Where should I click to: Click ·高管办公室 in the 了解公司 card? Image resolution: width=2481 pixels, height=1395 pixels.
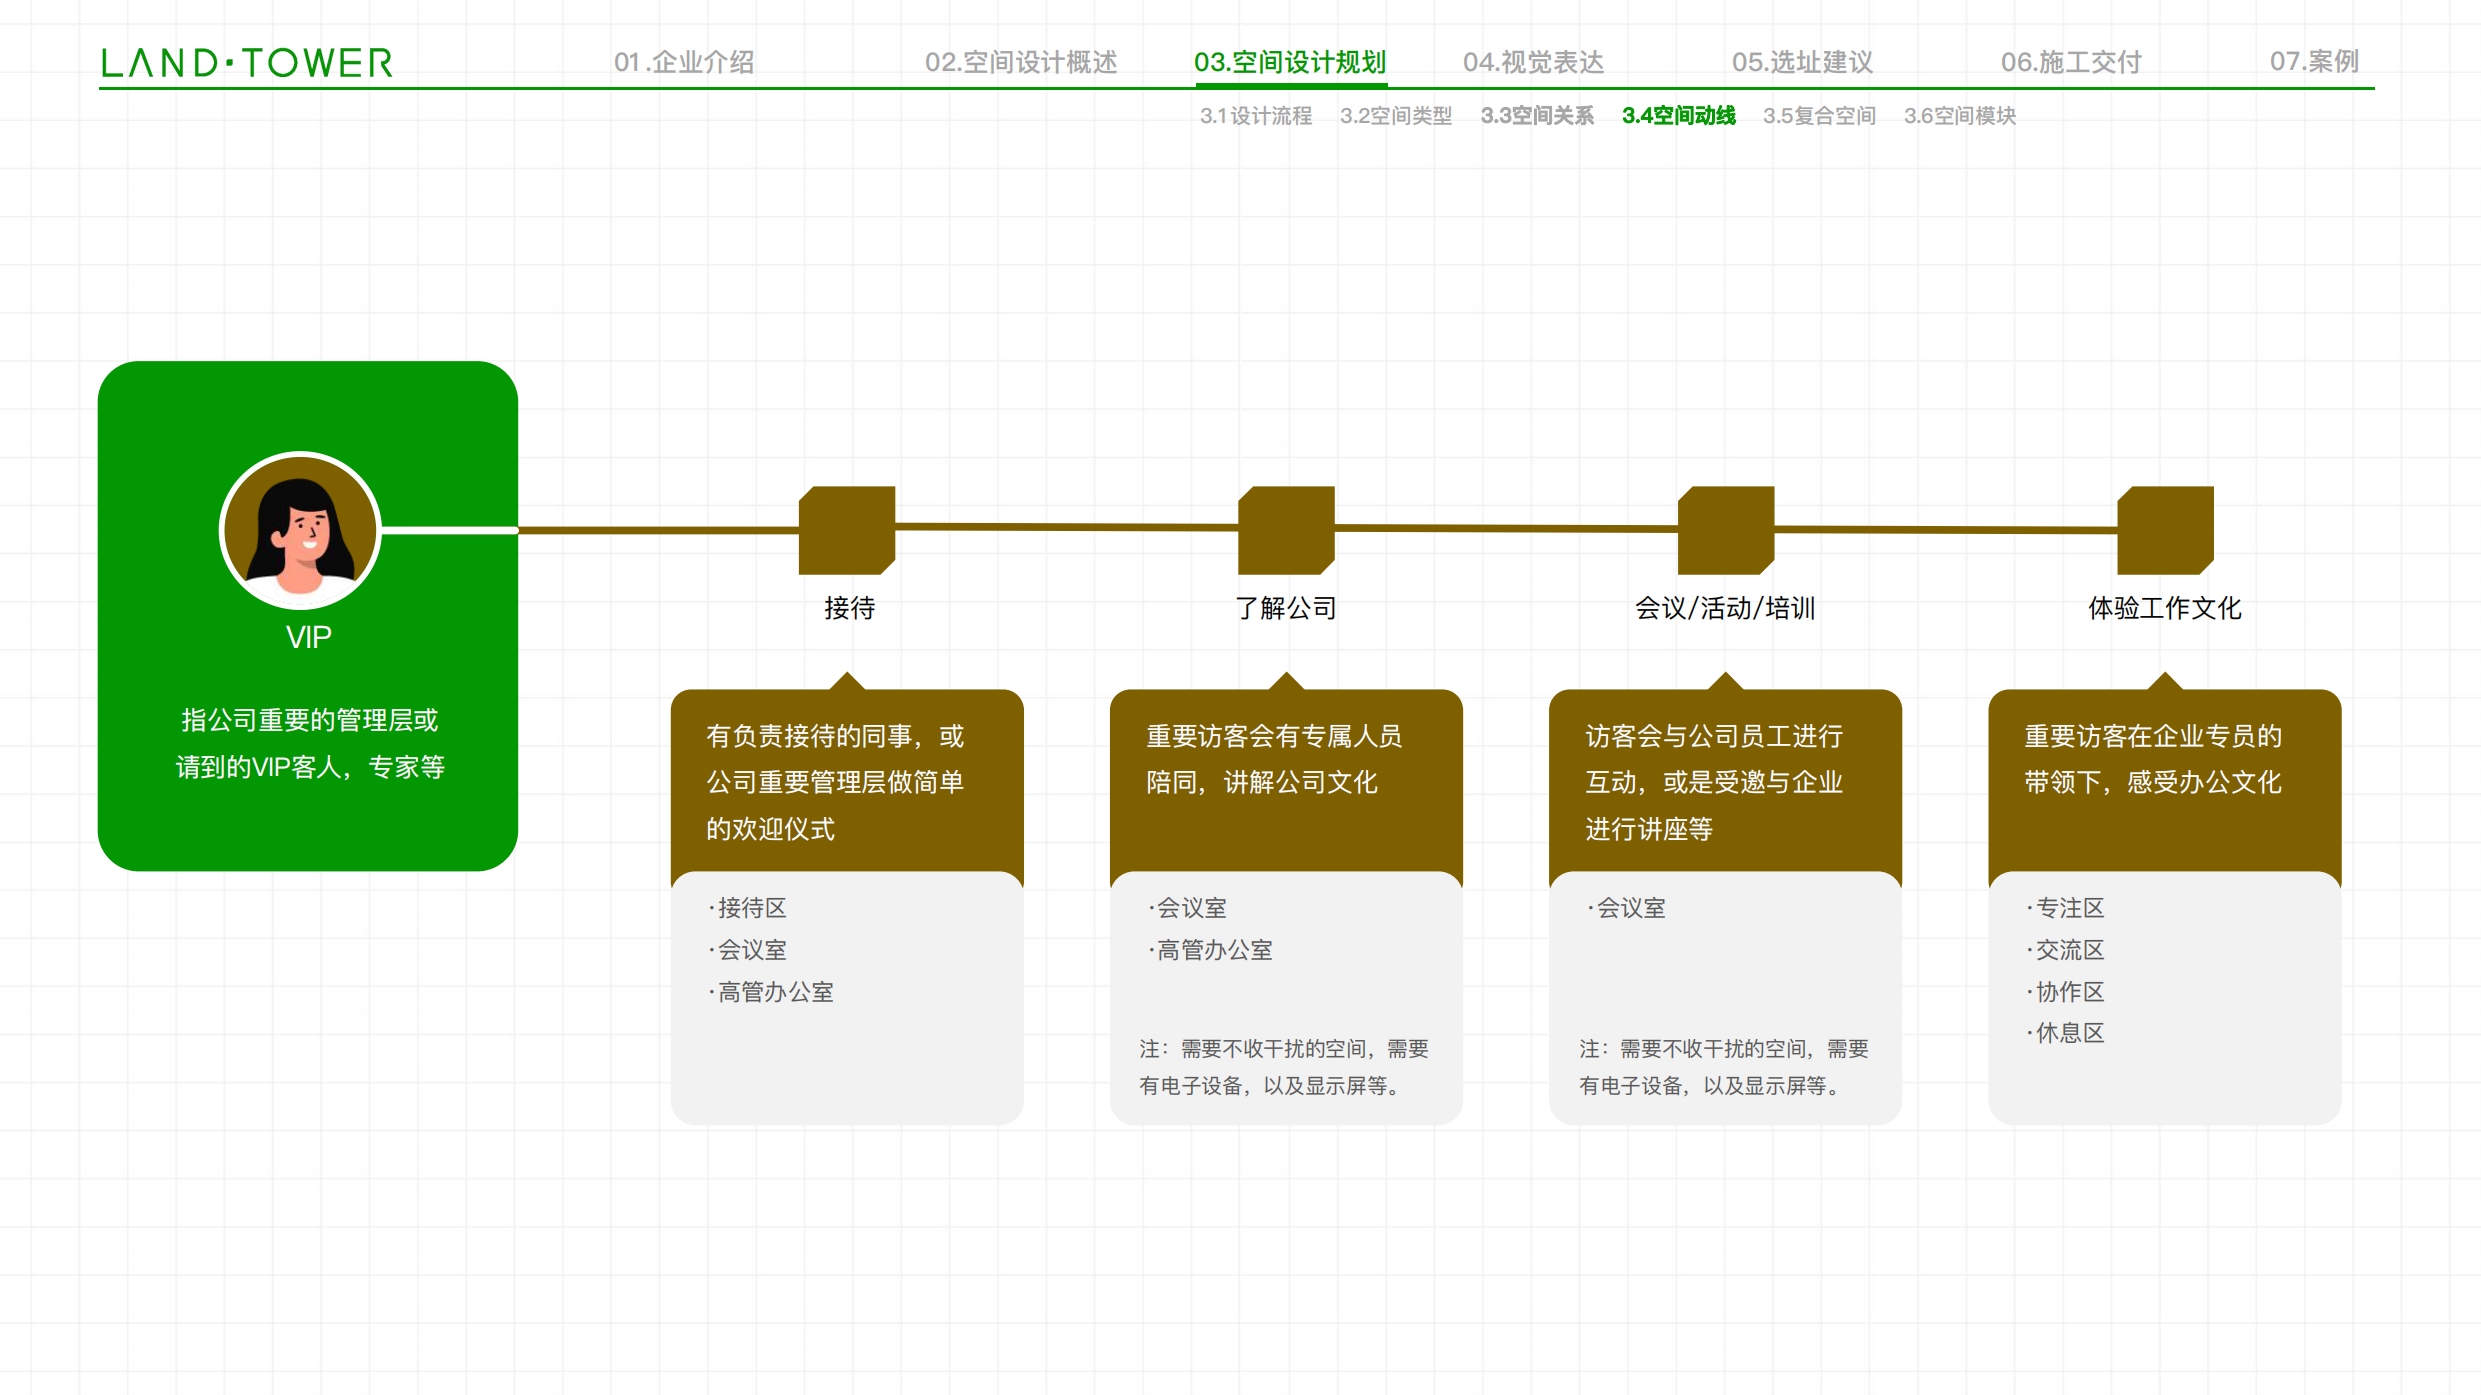(x=1210, y=950)
